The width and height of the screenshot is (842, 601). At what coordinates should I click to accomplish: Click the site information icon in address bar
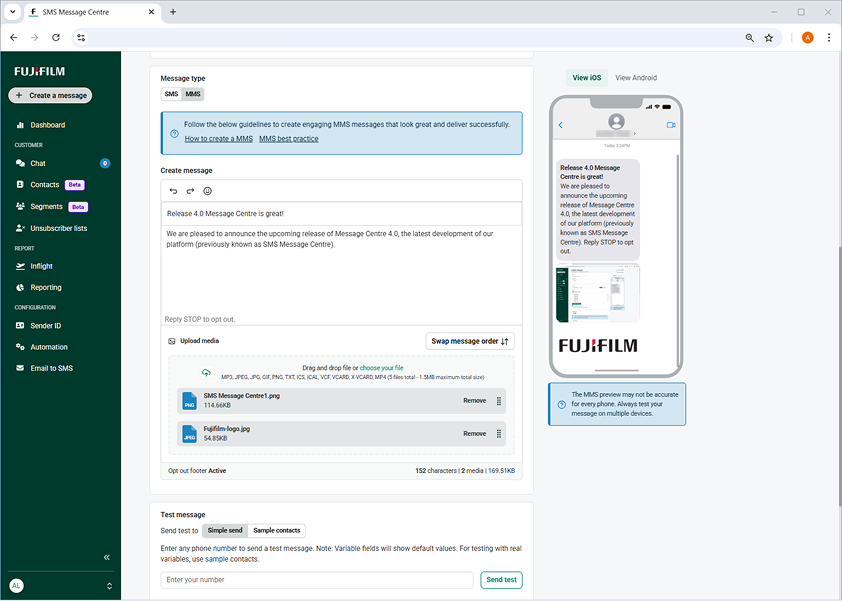point(81,38)
